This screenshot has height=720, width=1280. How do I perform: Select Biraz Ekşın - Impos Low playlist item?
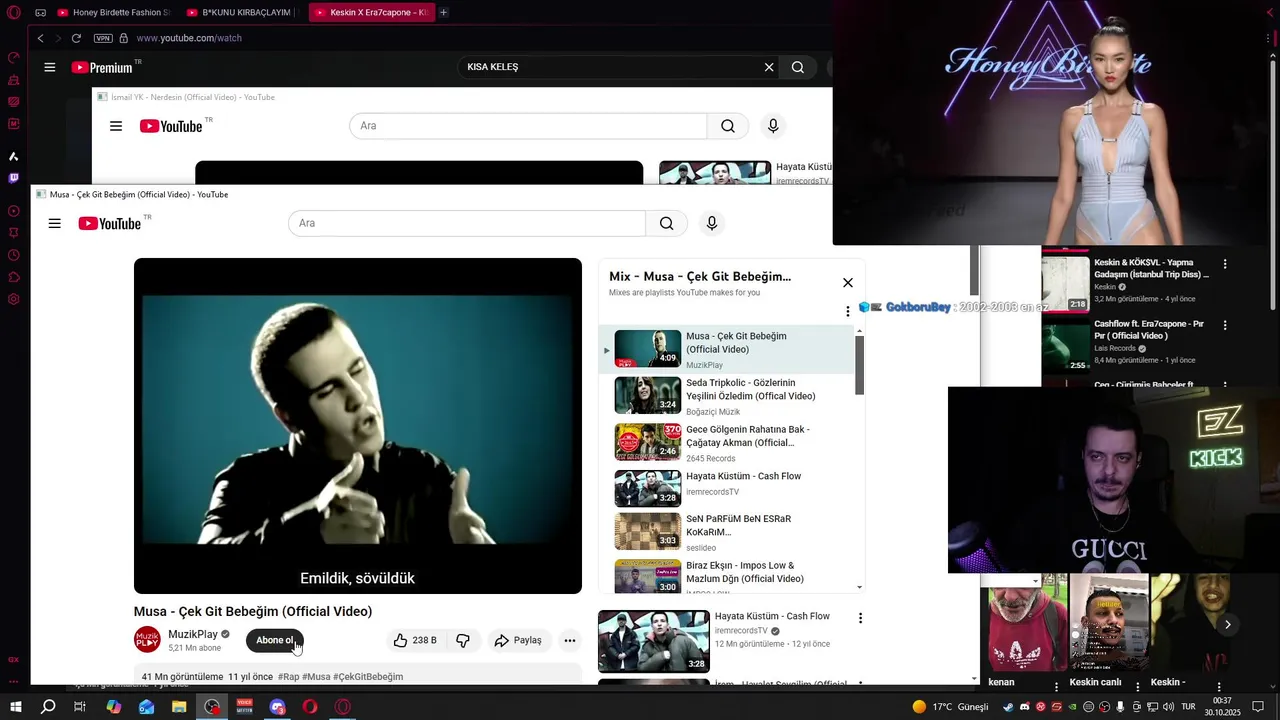(x=728, y=577)
